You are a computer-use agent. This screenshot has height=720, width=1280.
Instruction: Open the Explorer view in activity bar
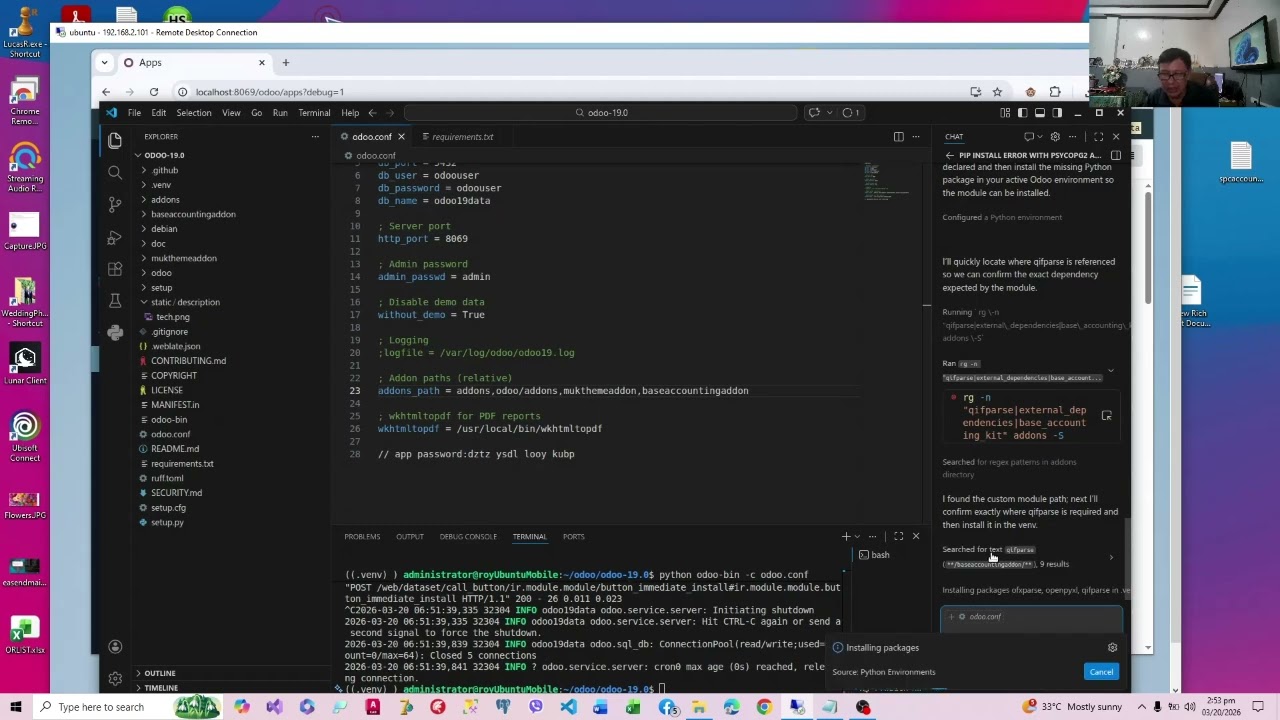(x=115, y=141)
